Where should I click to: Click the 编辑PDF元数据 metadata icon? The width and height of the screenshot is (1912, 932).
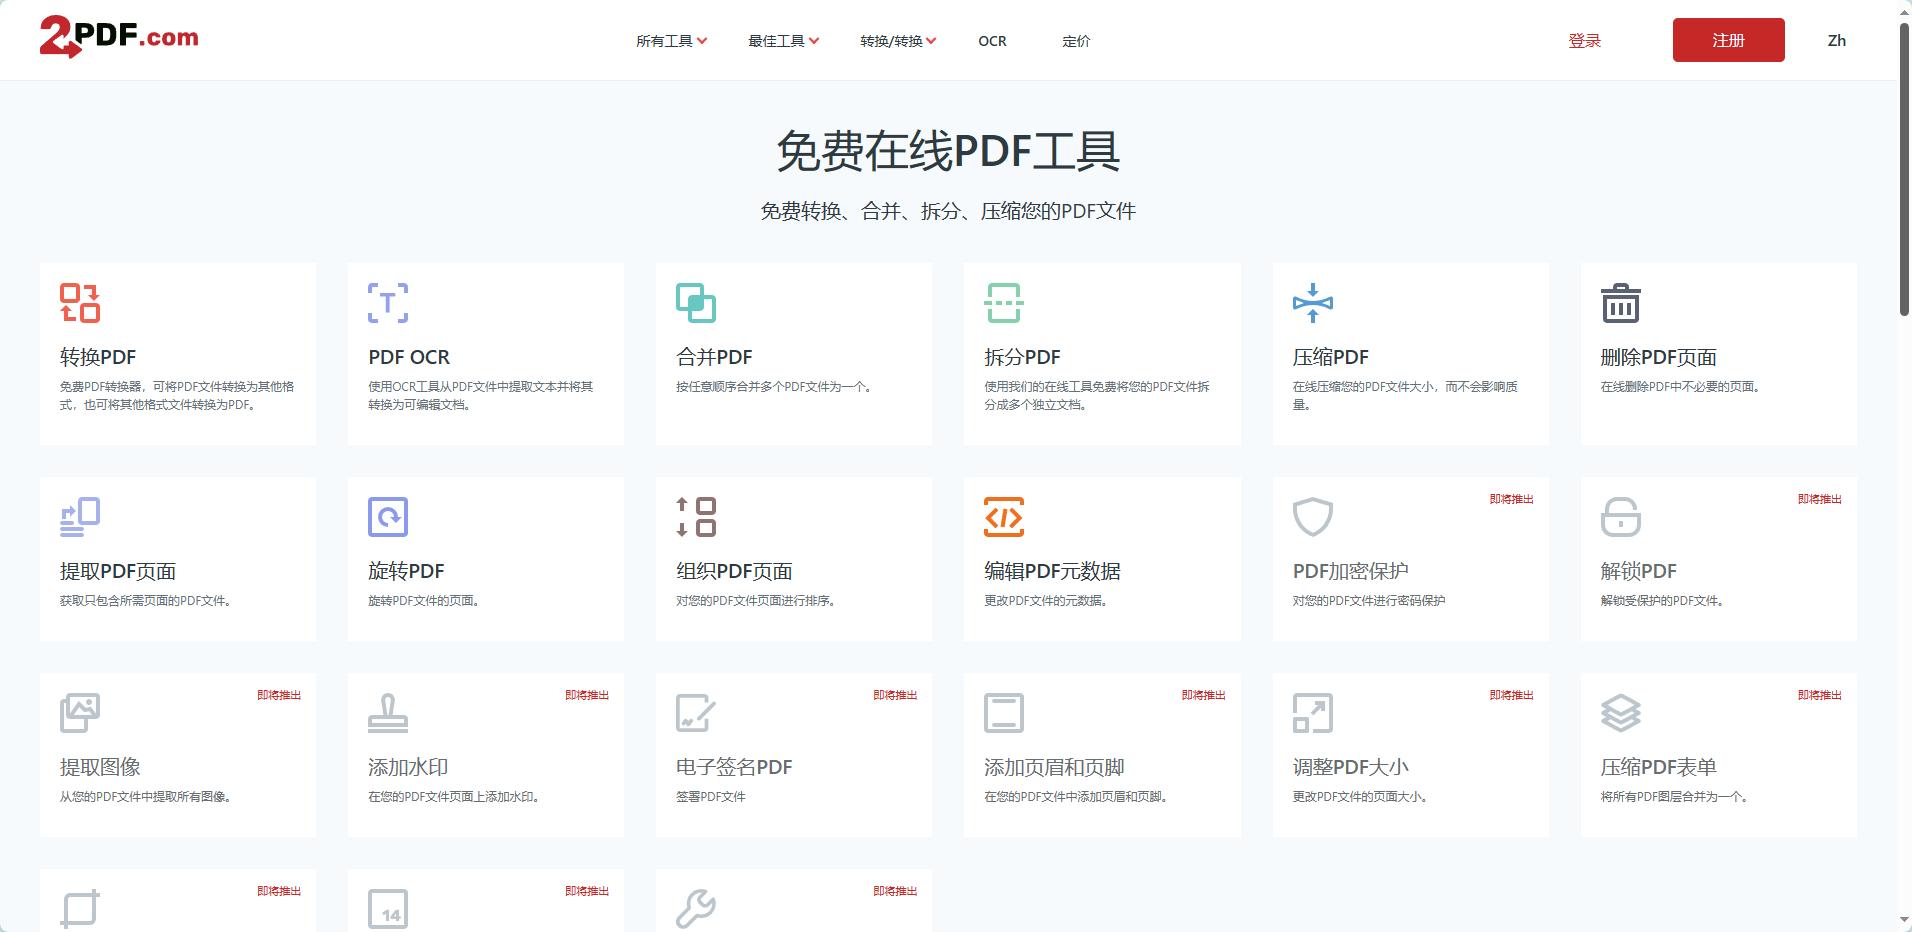[1004, 517]
